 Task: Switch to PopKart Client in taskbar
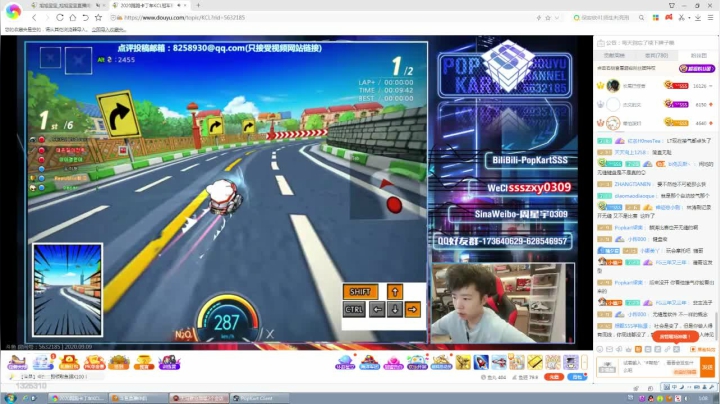259,398
